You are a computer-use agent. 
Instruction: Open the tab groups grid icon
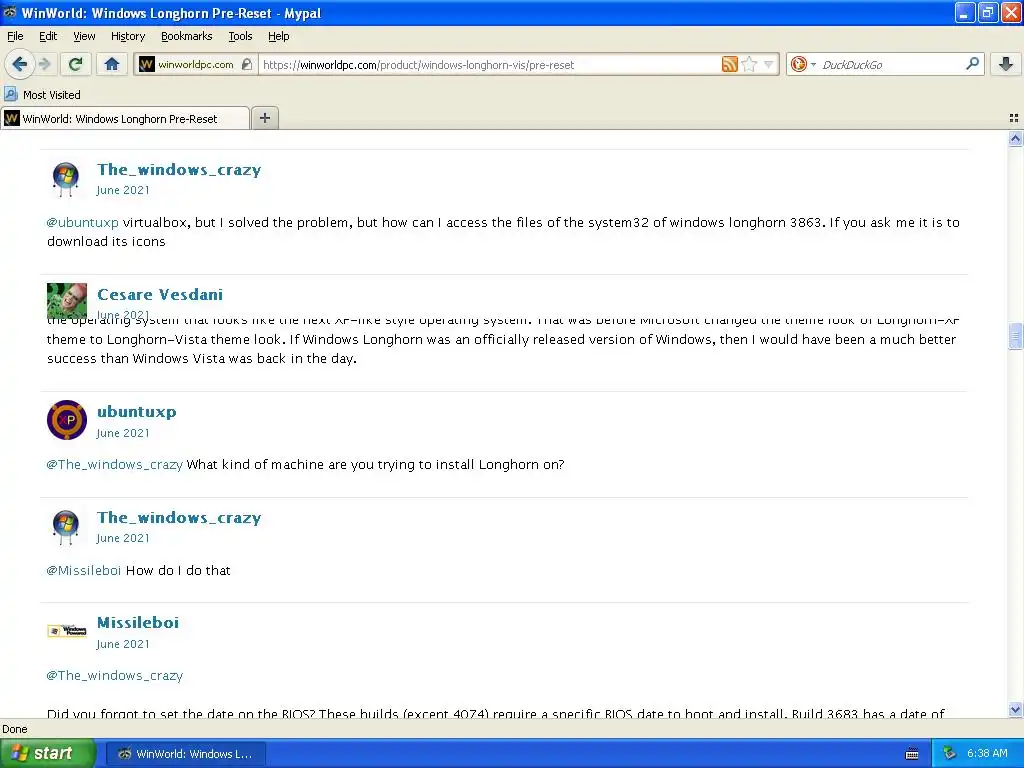click(1014, 118)
